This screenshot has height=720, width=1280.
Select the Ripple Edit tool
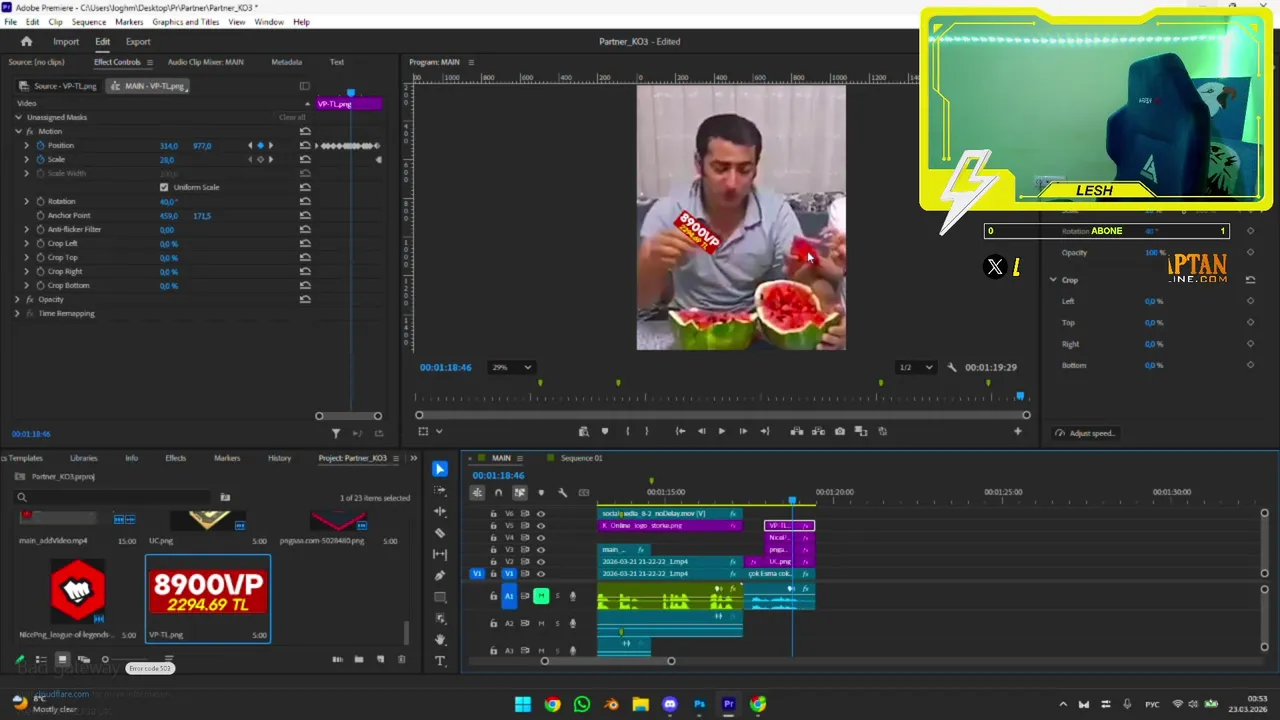point(440,511)
